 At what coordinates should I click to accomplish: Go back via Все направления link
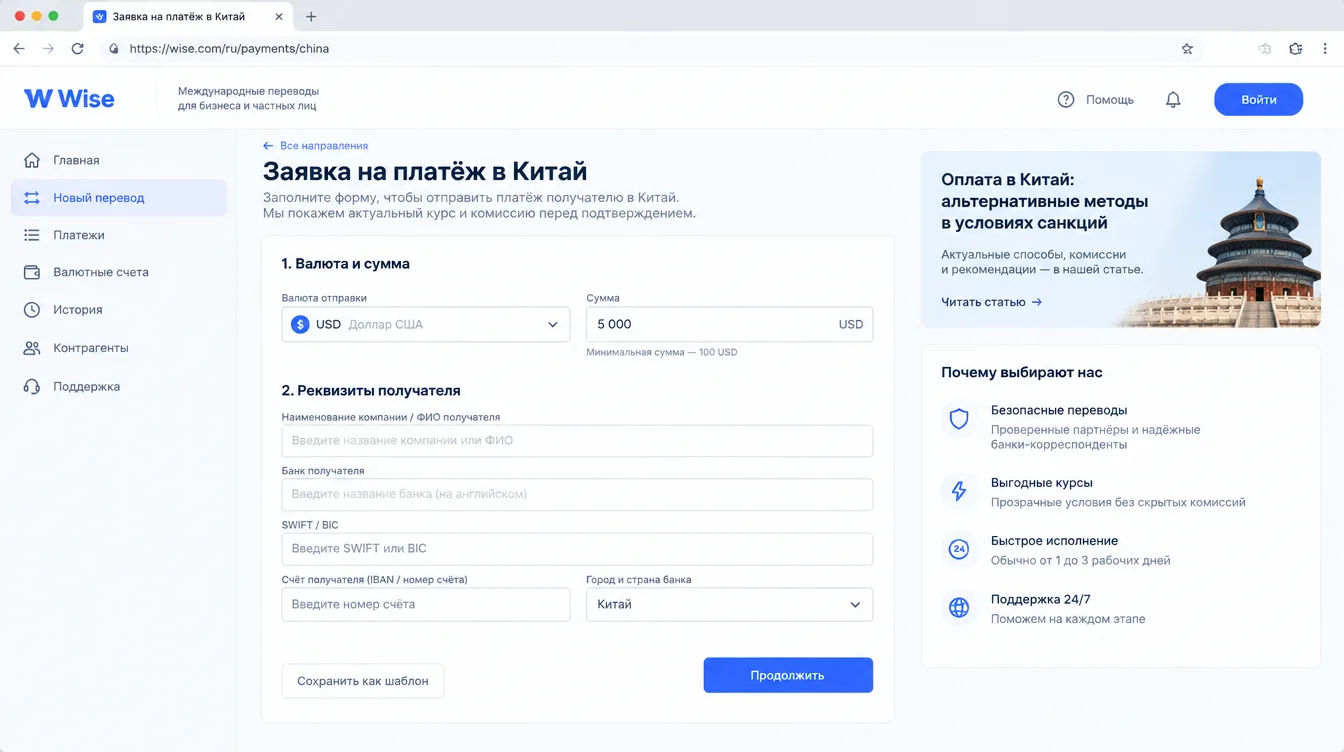pyautogui.click(x=315, y=146)
